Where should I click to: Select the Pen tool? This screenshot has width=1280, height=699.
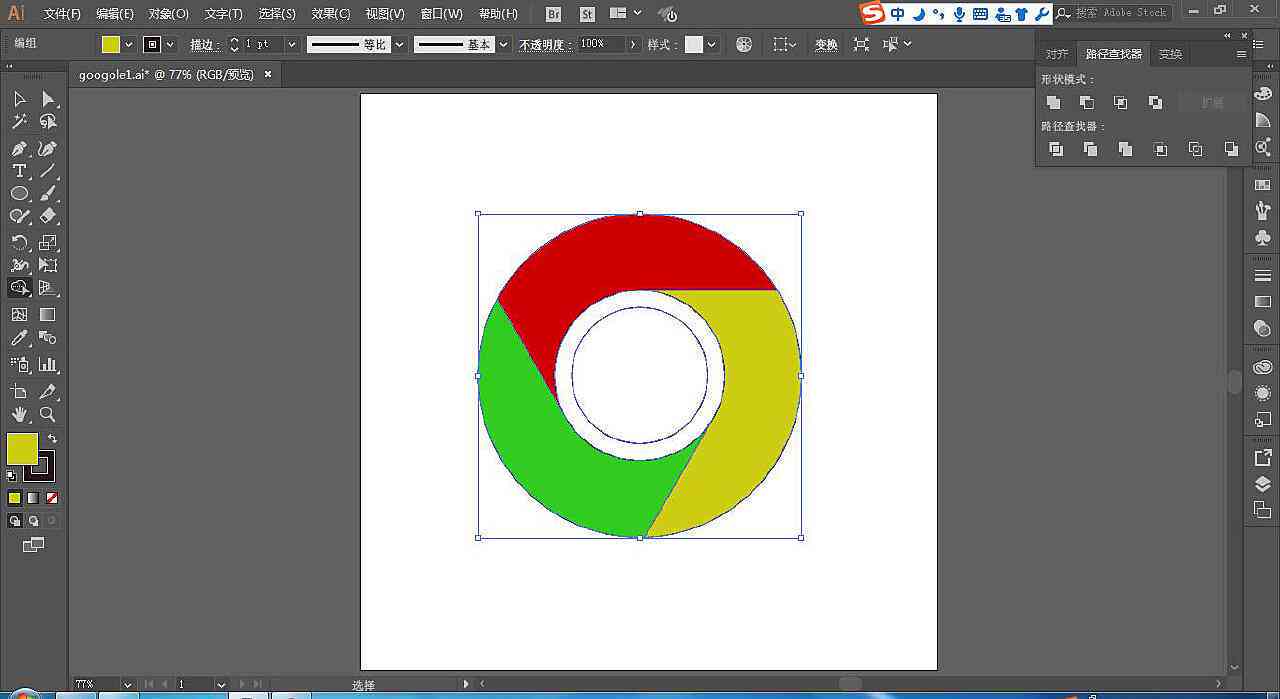coord(19,148)
